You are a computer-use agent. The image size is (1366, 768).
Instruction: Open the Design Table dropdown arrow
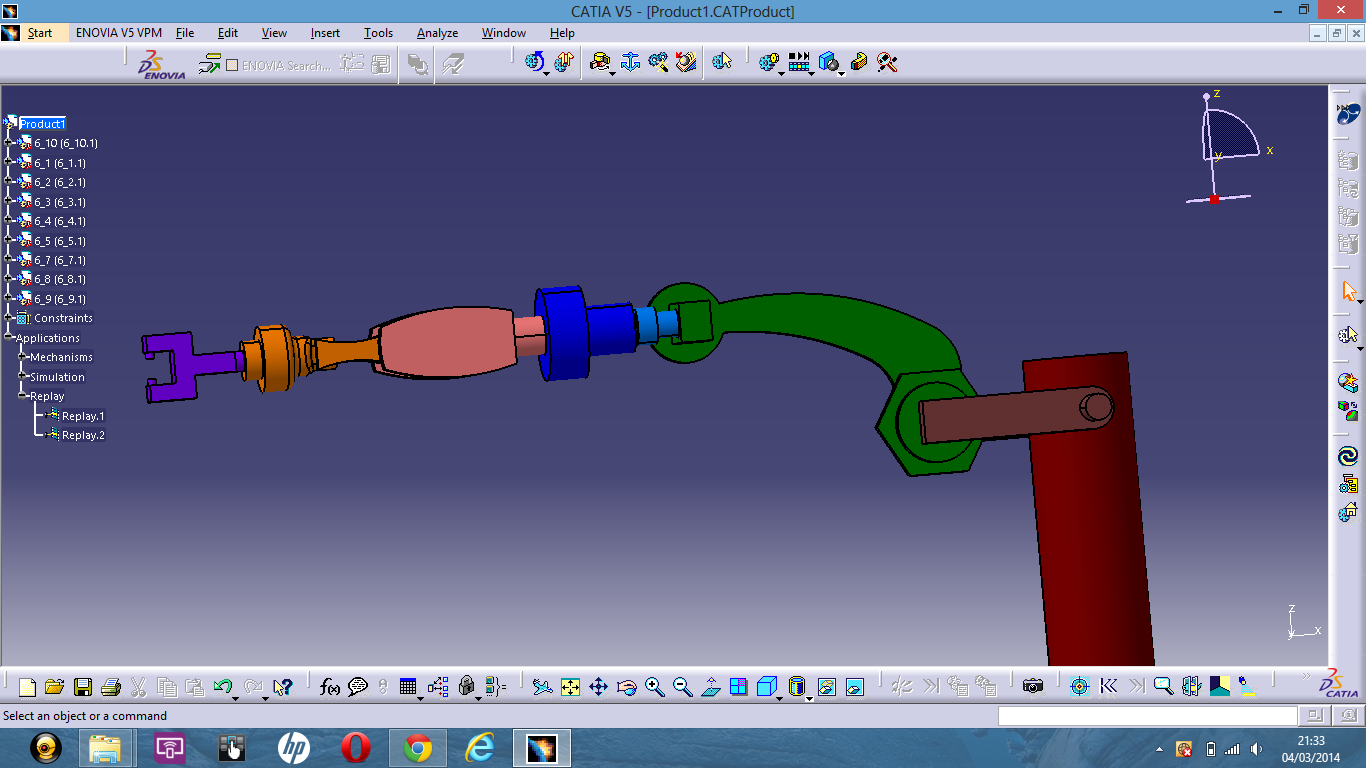point(420,697)
